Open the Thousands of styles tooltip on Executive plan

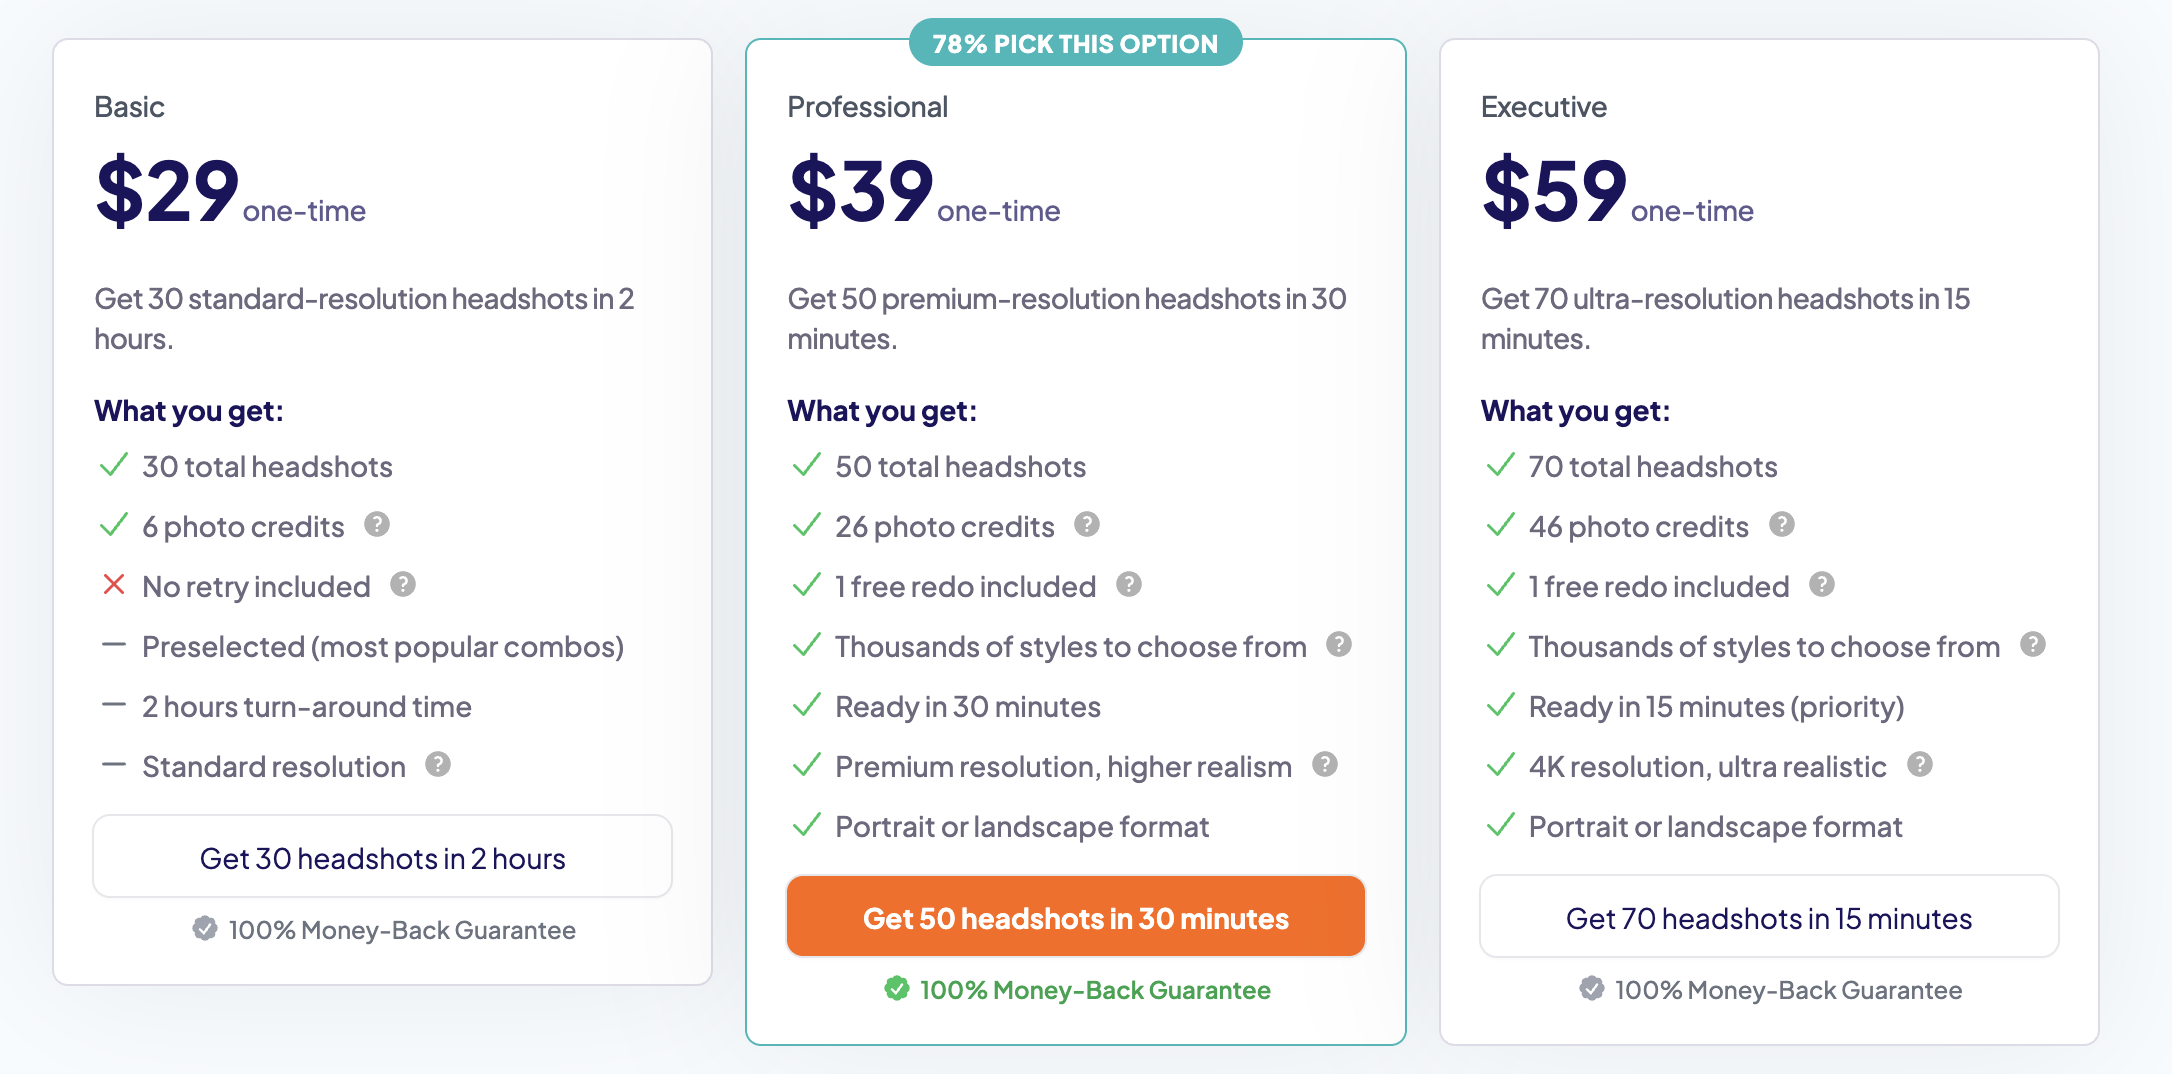(x=2032, y=645)
